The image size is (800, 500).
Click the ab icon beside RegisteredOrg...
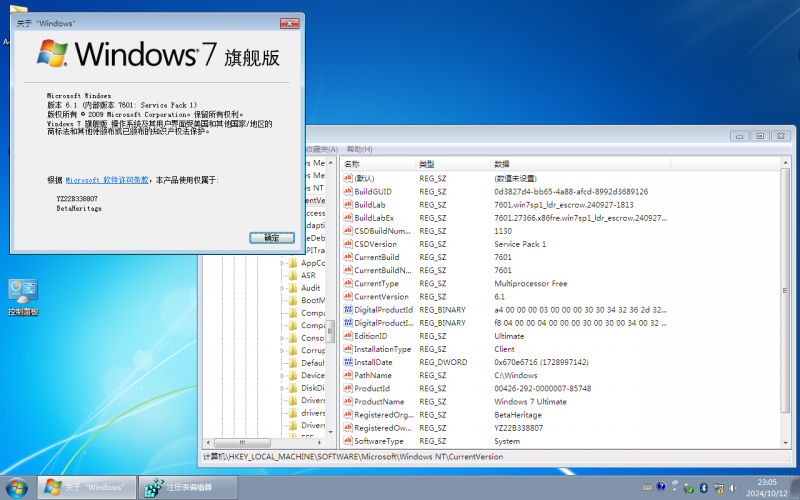coord(348,415)
